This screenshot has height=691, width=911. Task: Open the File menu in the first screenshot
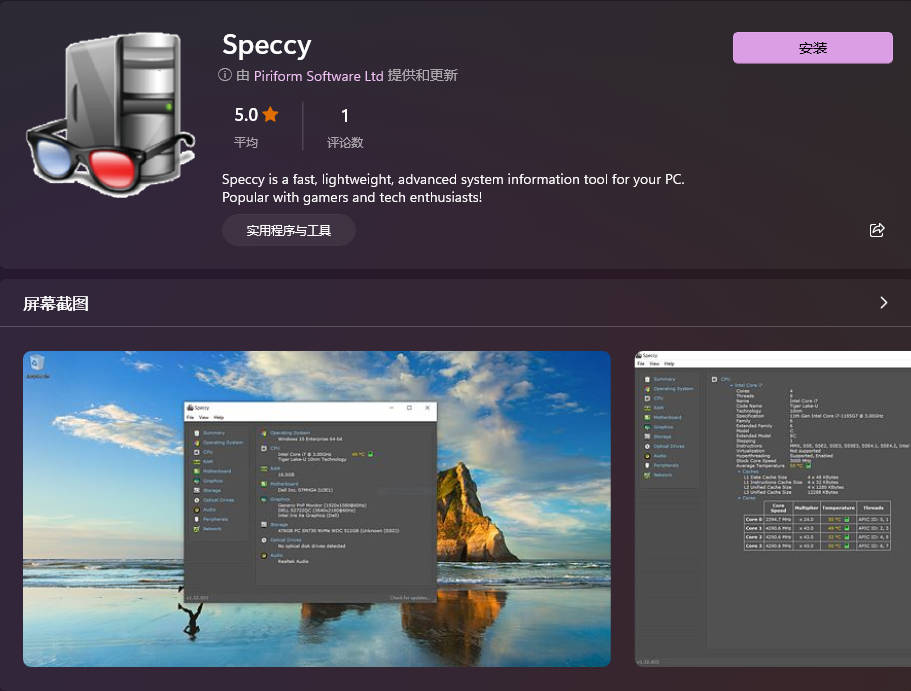pyautogui.click(x=190, y=417)
